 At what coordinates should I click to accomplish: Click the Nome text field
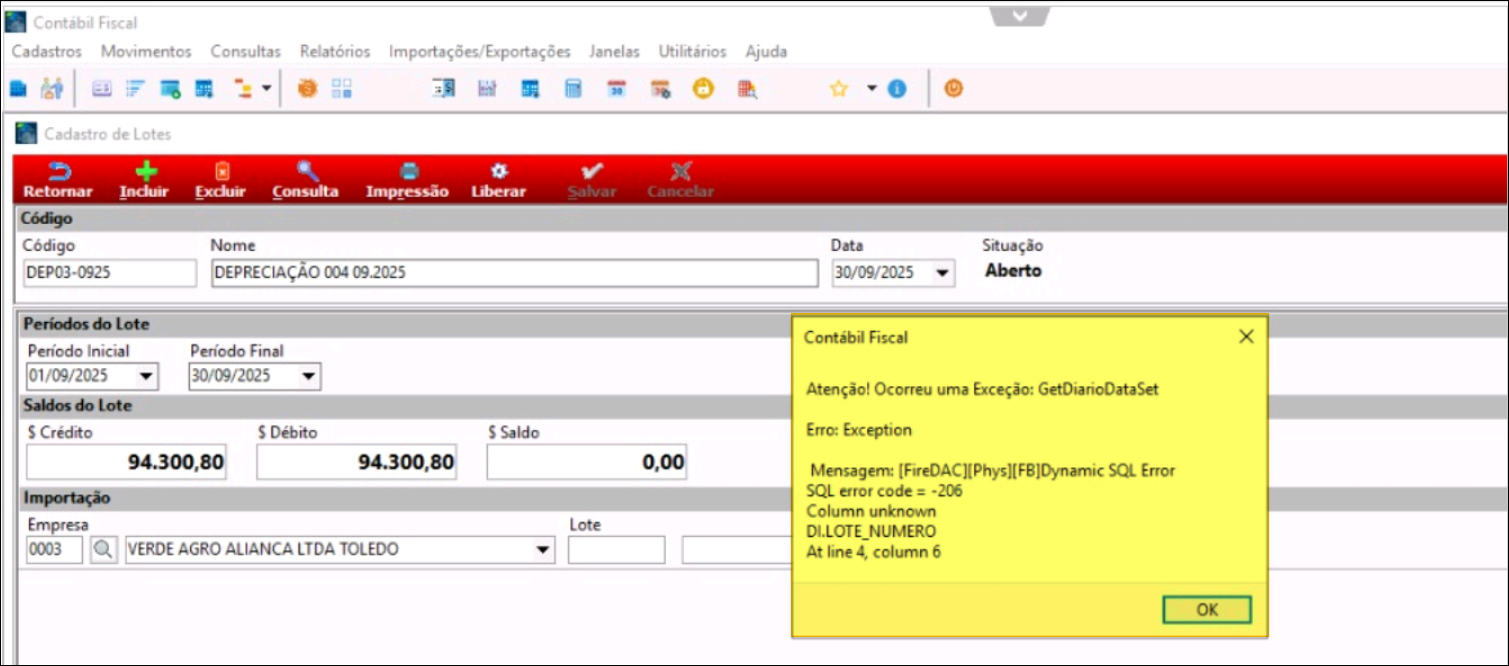(514, 273)
